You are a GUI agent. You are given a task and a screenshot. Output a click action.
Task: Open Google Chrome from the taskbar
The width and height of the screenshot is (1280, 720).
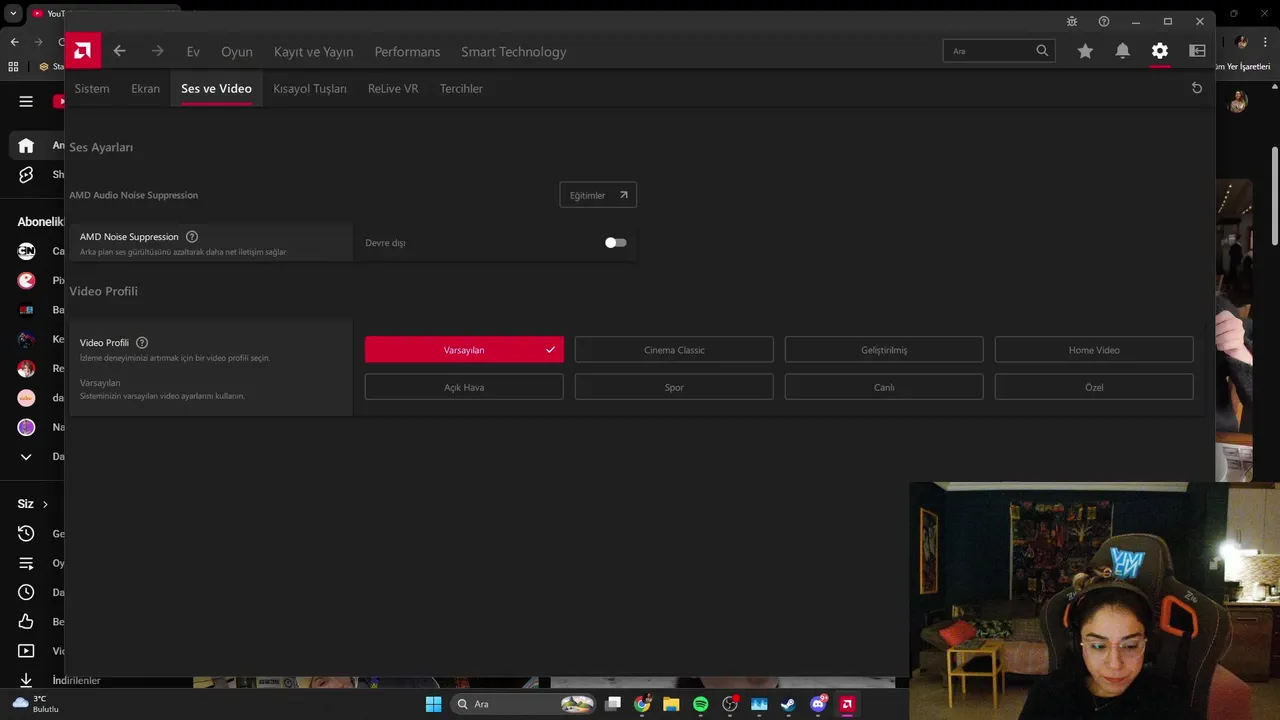(642, 704)
